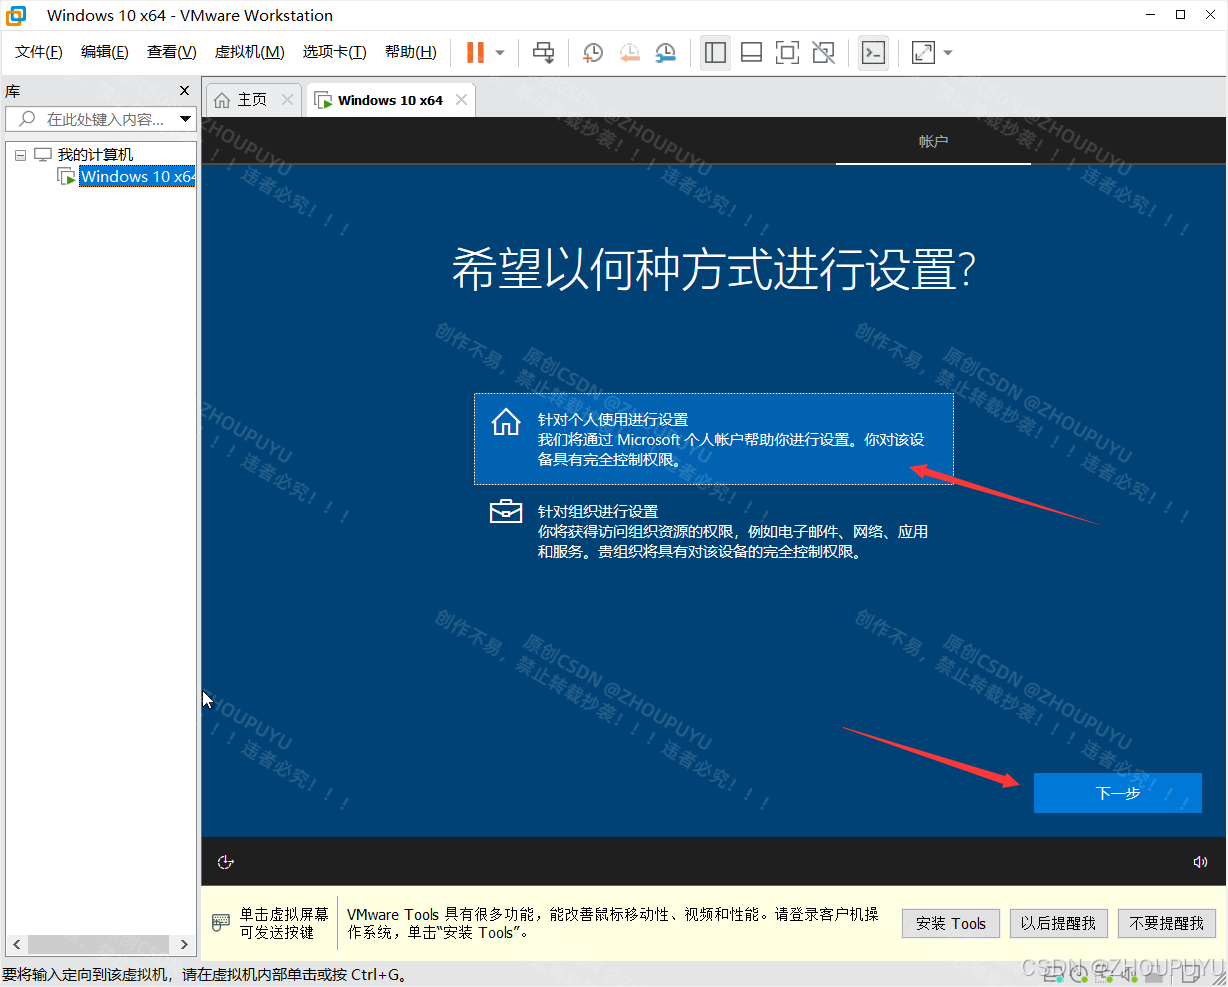Image resolution: width=1228 pixels, height=987 pixels.
Task: Click the keyboard hint icon in the info bar
Action: (x=221, y=923)
